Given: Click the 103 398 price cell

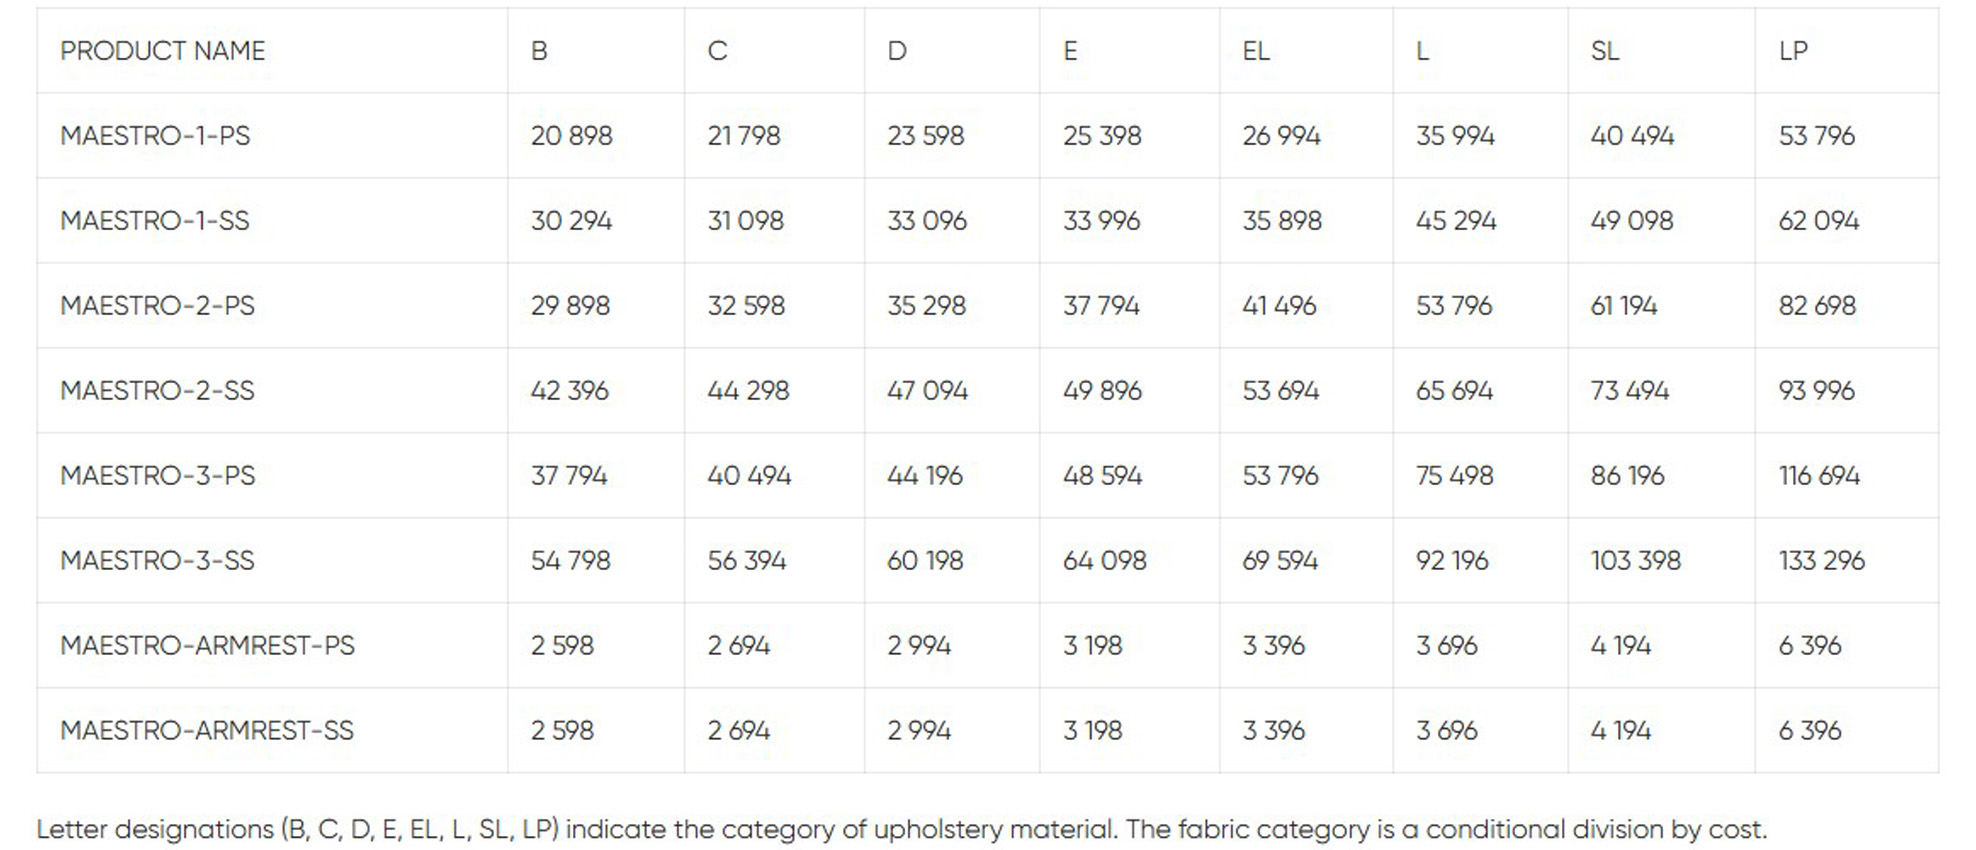Looking at the screenshot, I should pos(1635,561).
